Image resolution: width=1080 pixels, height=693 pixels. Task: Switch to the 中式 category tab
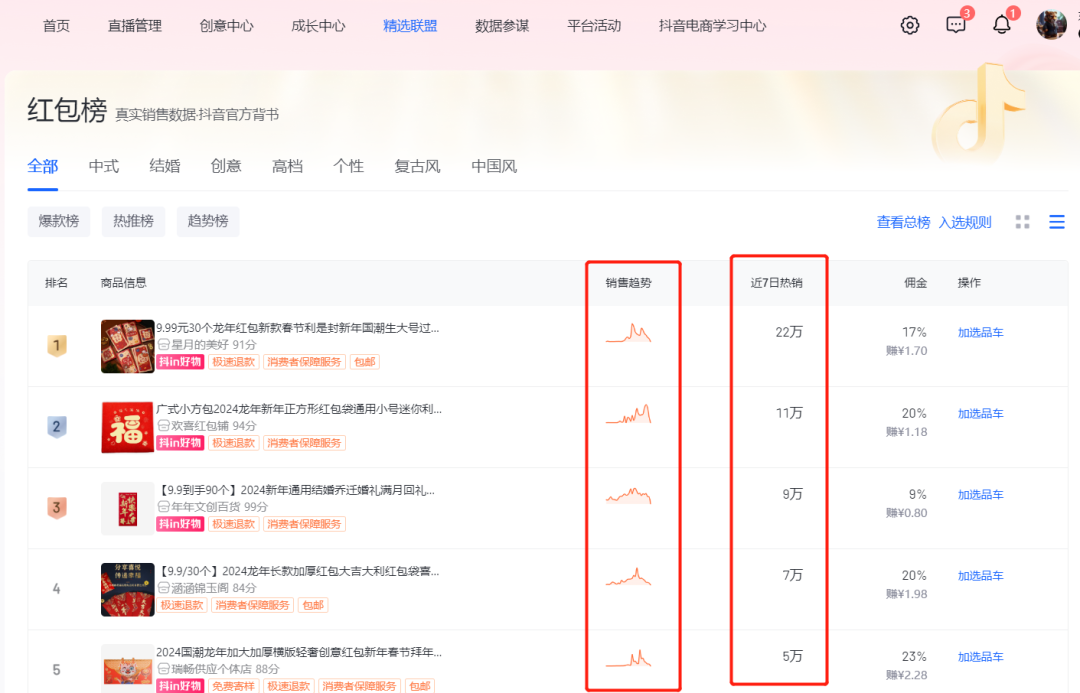[103, 166]
